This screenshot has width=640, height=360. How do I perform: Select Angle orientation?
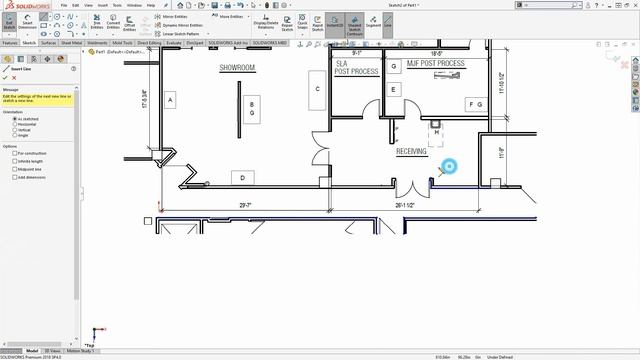click(15, 135)
